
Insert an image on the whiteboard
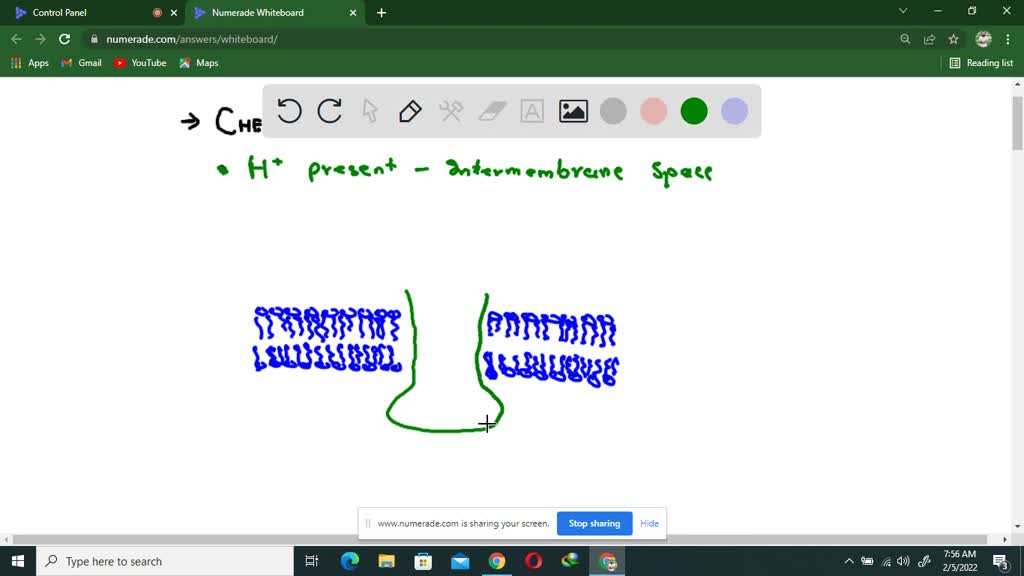click(x=573, y=111)
